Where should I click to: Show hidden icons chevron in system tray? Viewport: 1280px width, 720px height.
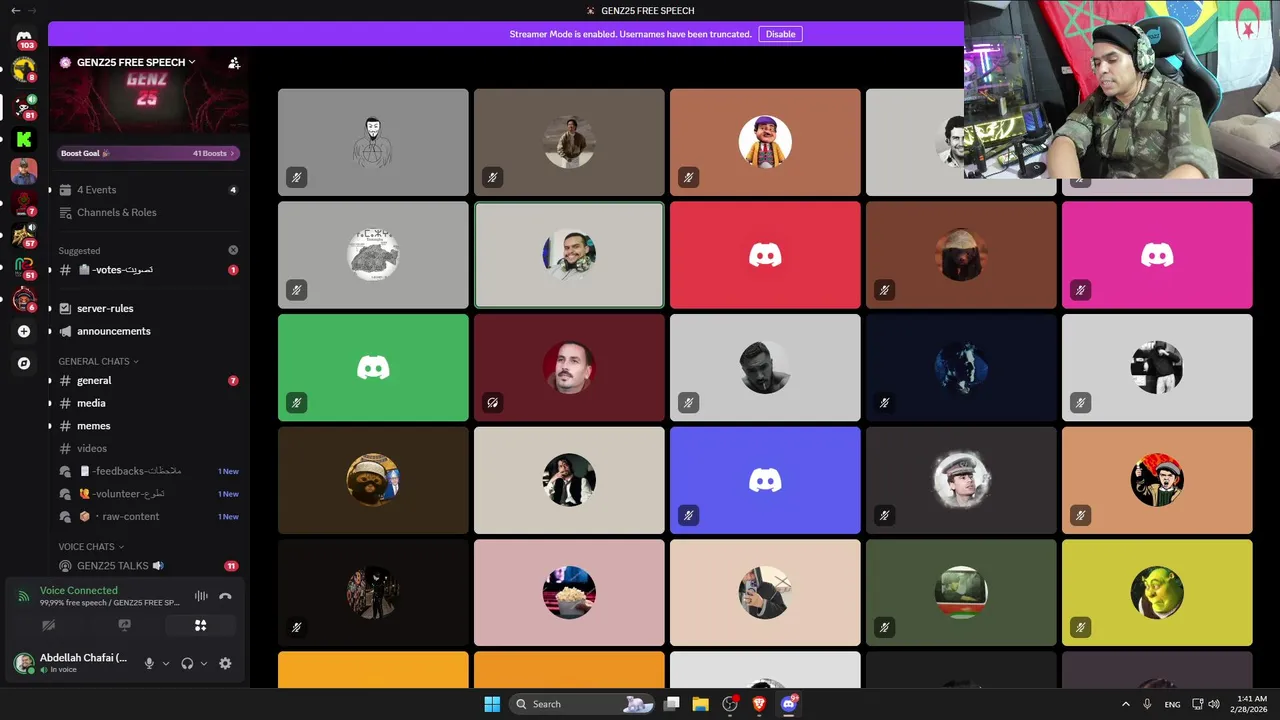tap(1125, 704)
